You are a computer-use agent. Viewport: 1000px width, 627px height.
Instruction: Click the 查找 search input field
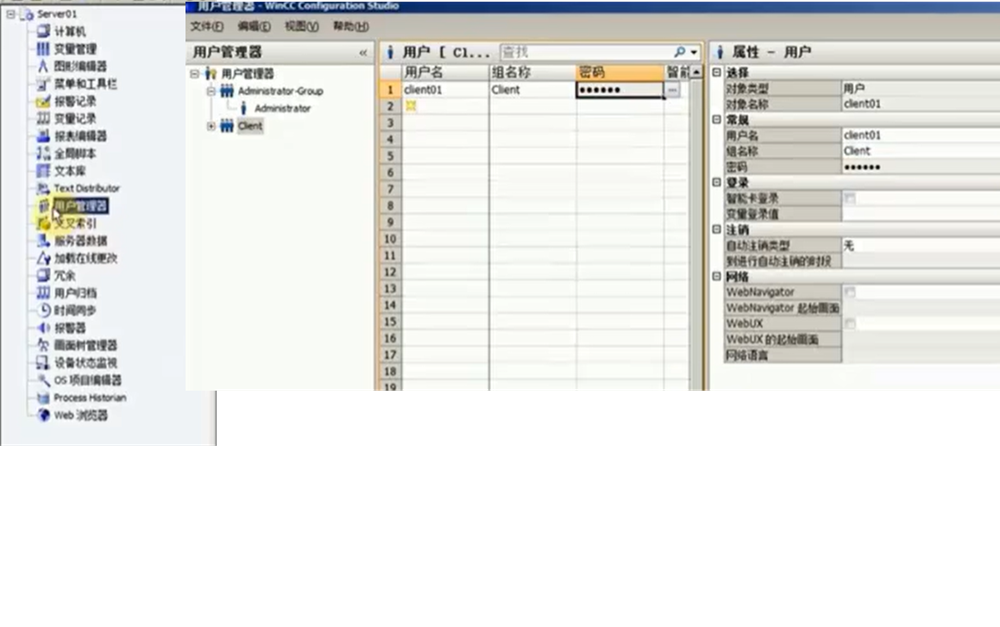click(584, 52)
